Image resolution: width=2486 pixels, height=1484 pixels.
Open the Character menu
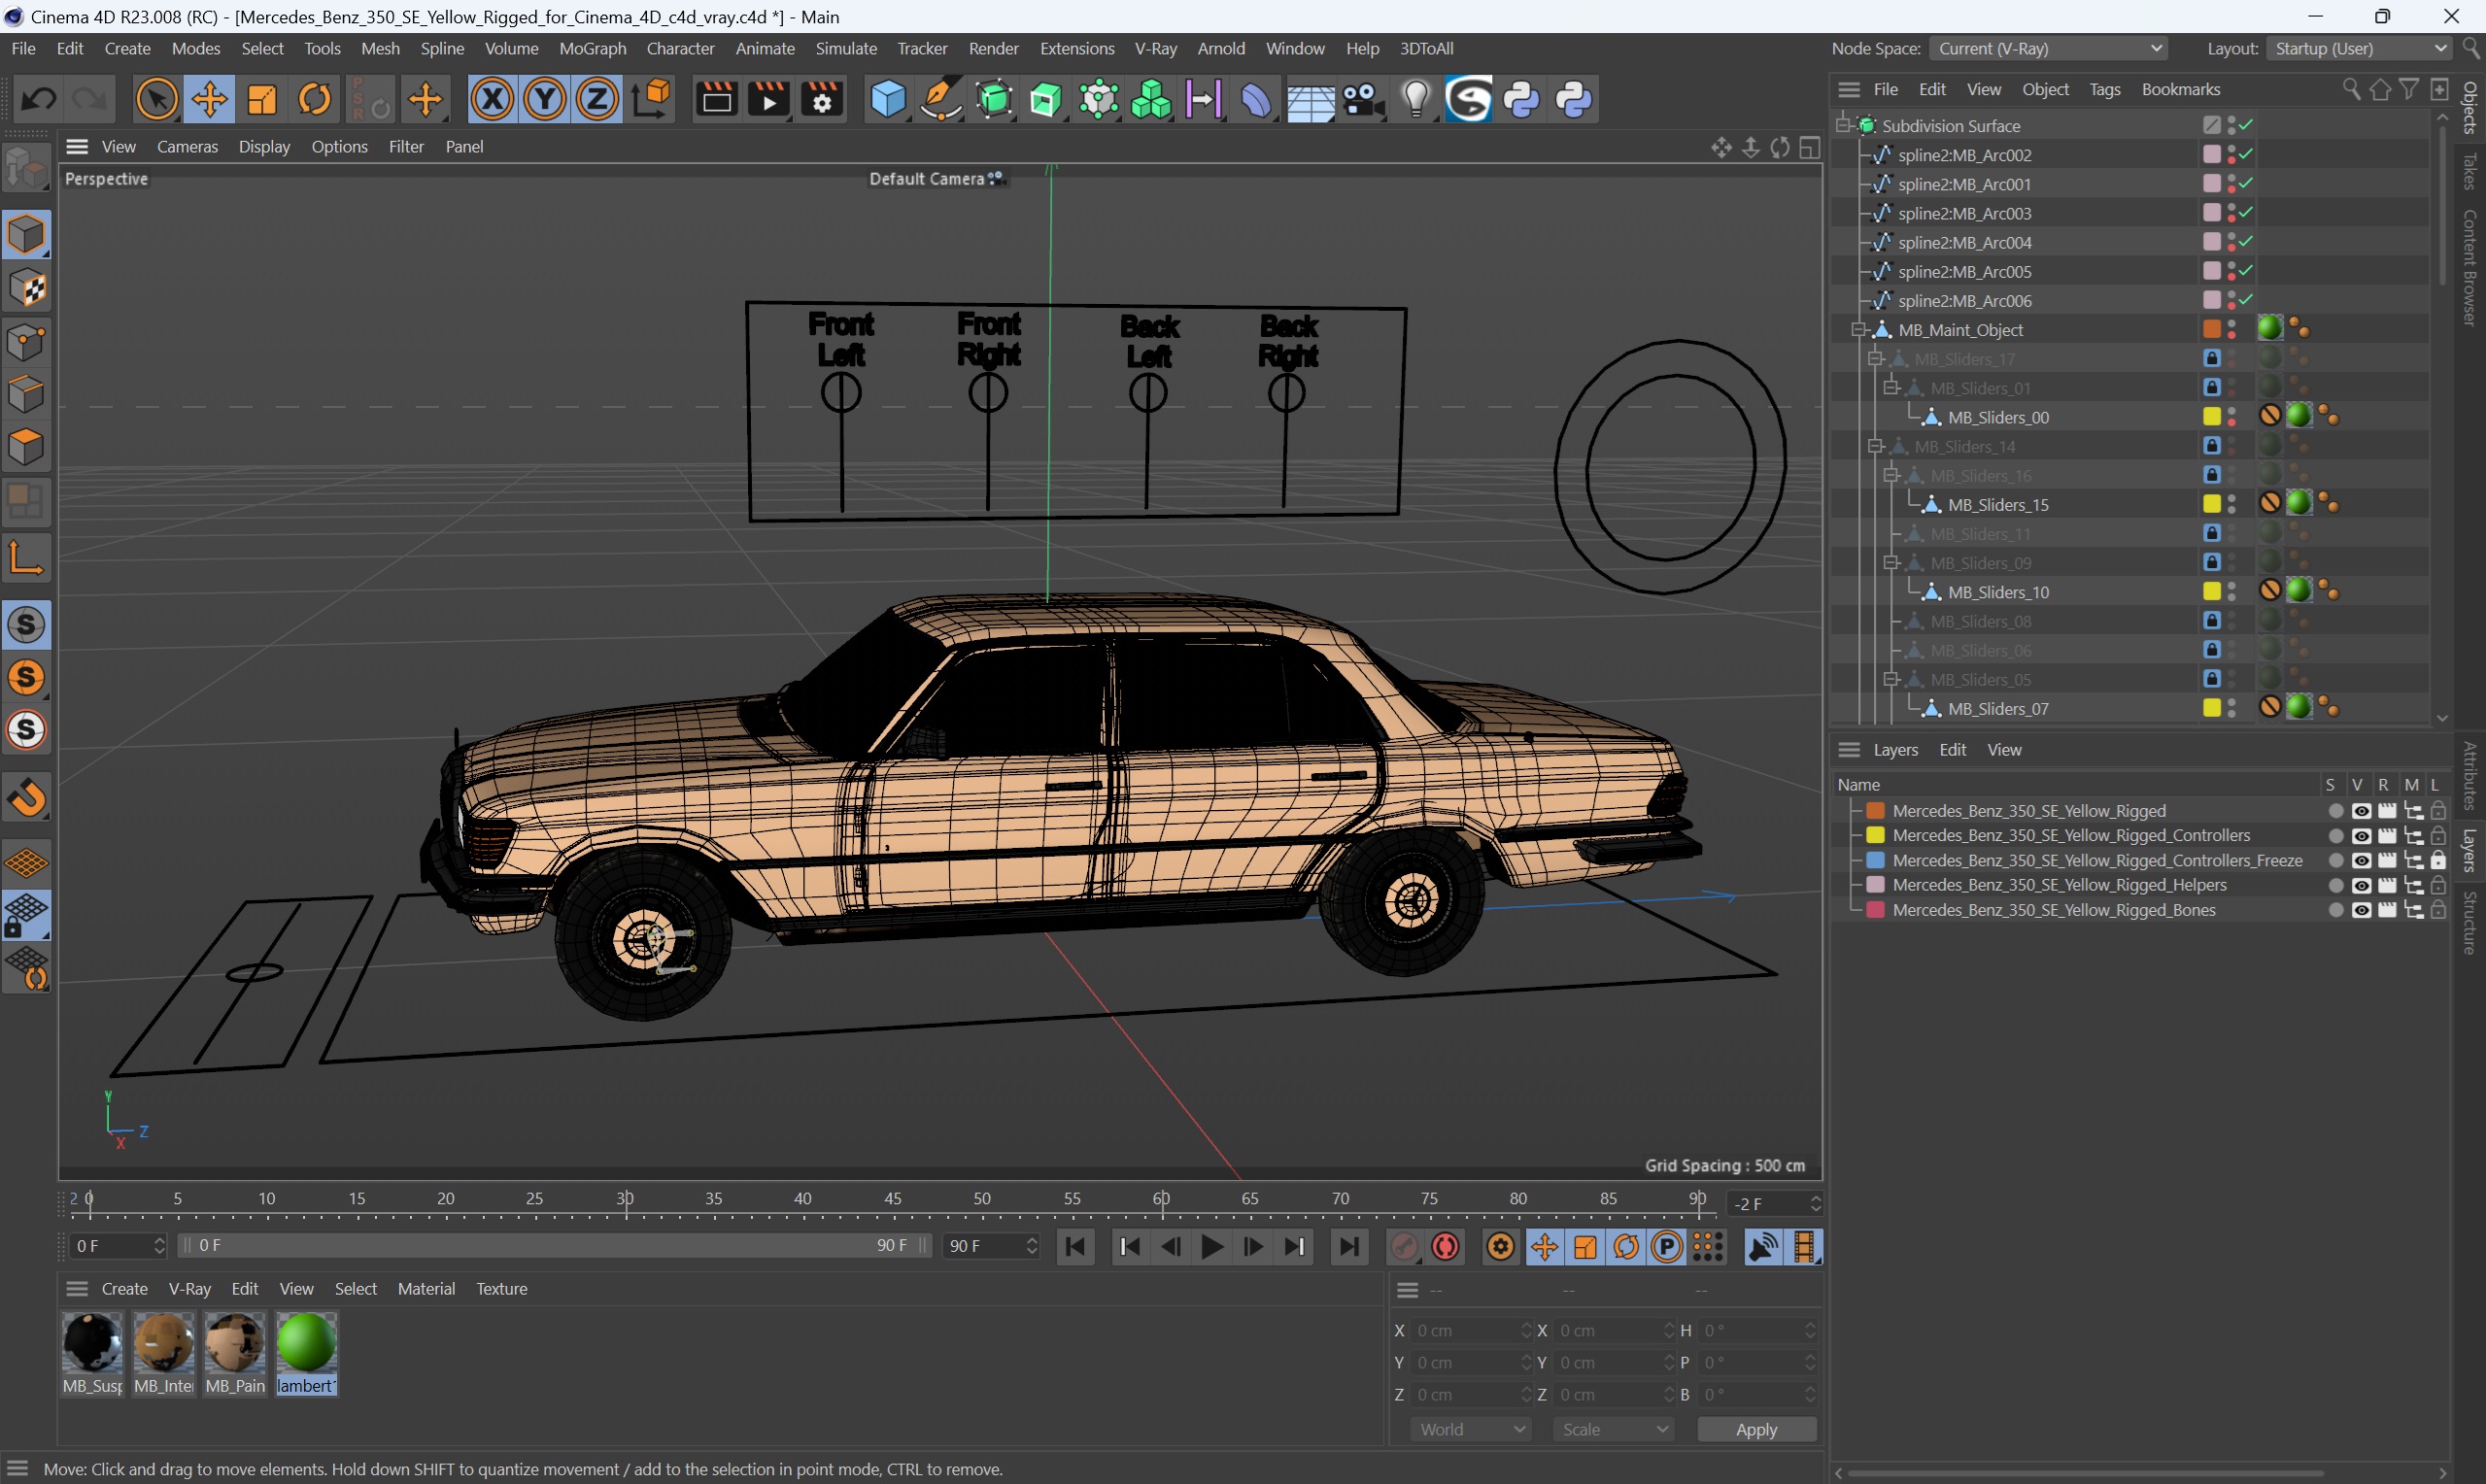pyautogui.click(x=680, y=48)
